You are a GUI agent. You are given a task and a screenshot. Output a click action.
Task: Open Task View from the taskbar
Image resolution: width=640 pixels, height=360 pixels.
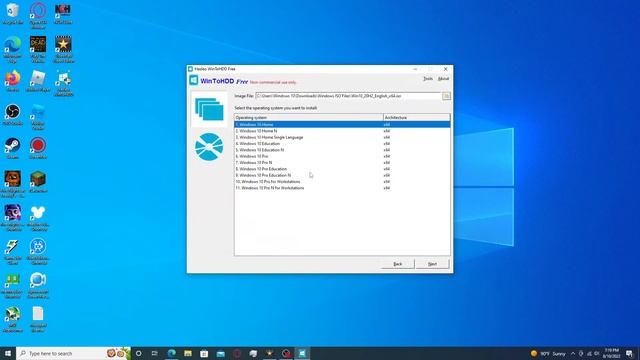pyautogui.click(x=155, y=353)
